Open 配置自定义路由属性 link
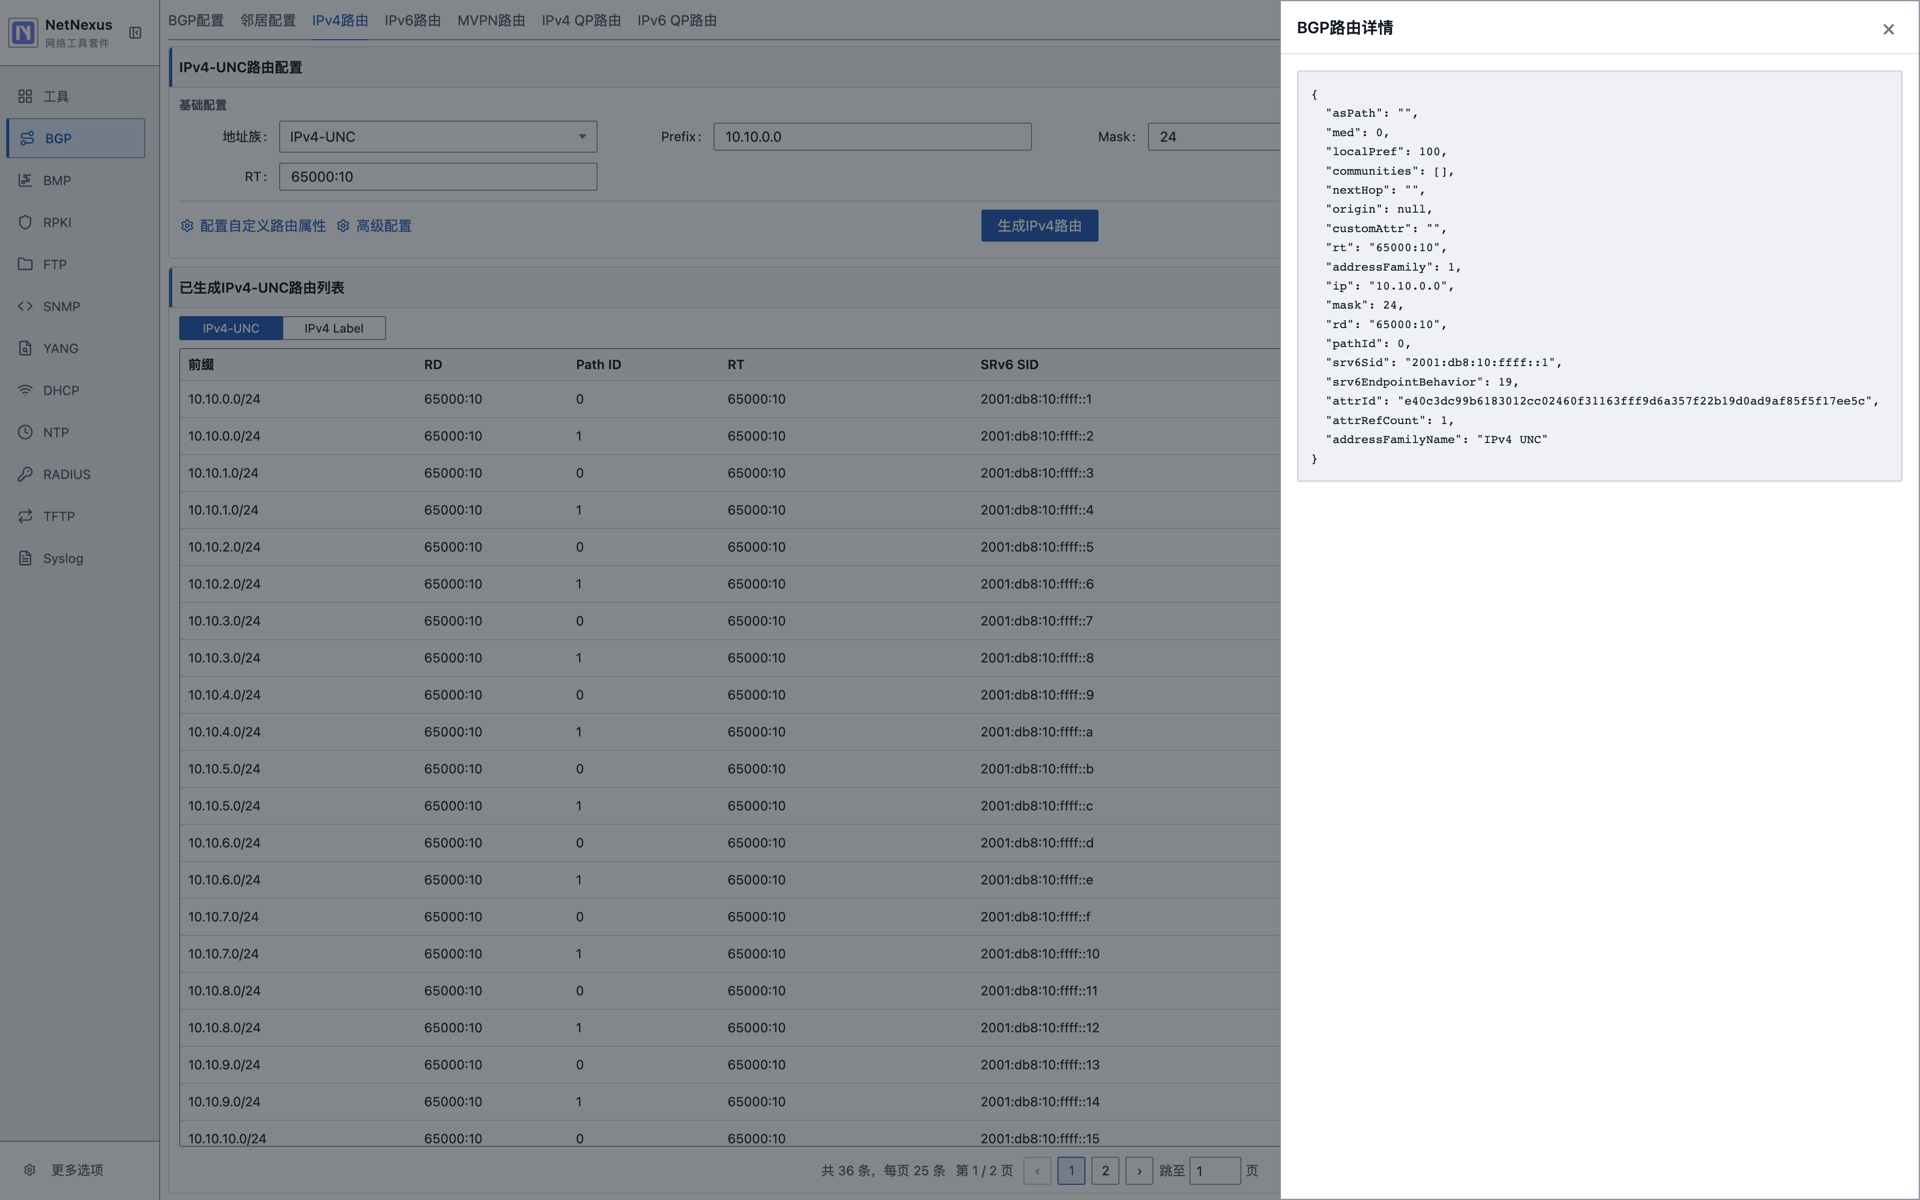The width and height of the screenshot is (1920, 1200). click(263, 226)
